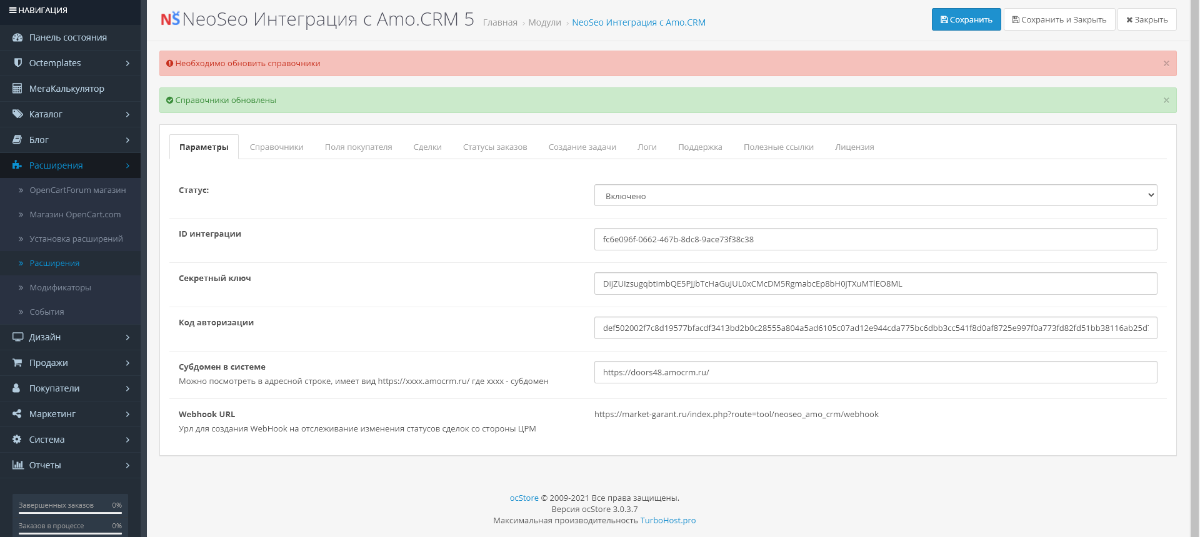The height and width of the screenshot is (537, 1200).
Task: Click the gear icon beside Система
Action: (17, 439)
